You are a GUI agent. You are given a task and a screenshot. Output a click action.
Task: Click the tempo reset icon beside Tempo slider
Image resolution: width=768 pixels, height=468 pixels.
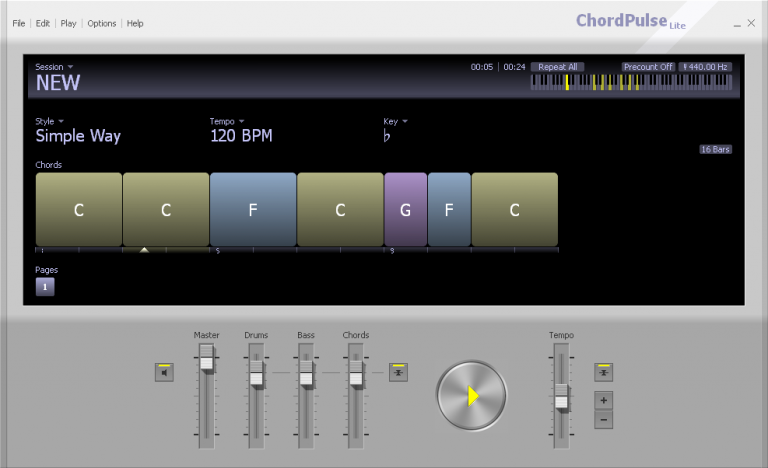coord(603,372)
